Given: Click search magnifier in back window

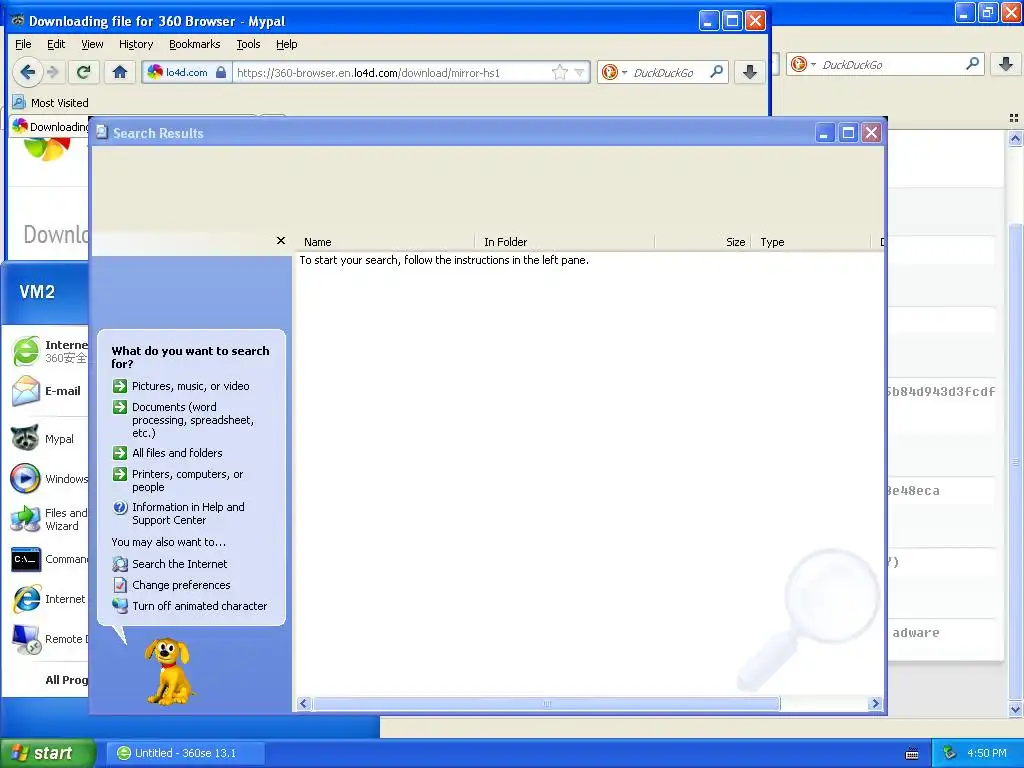Looking at the screenshot, I should click(972, 63).
